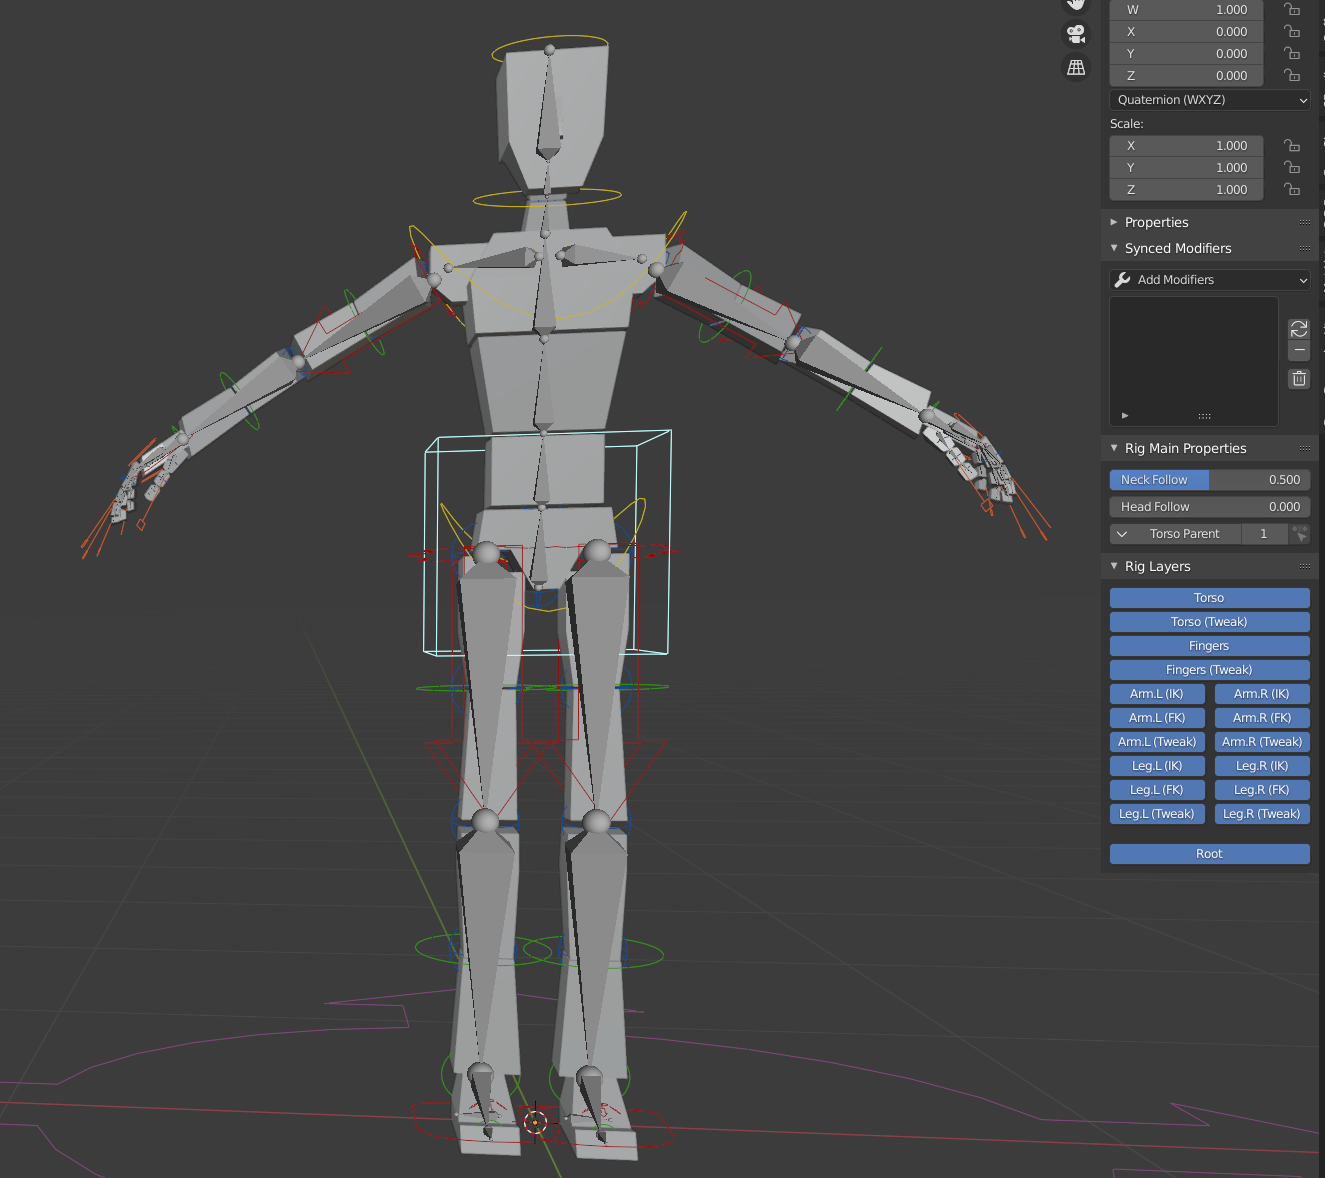The height and width of the screenshot is (1178, 1325).
Task: Toggle the Leg.R (FK) rig layer
Action: coord(1261,790)
